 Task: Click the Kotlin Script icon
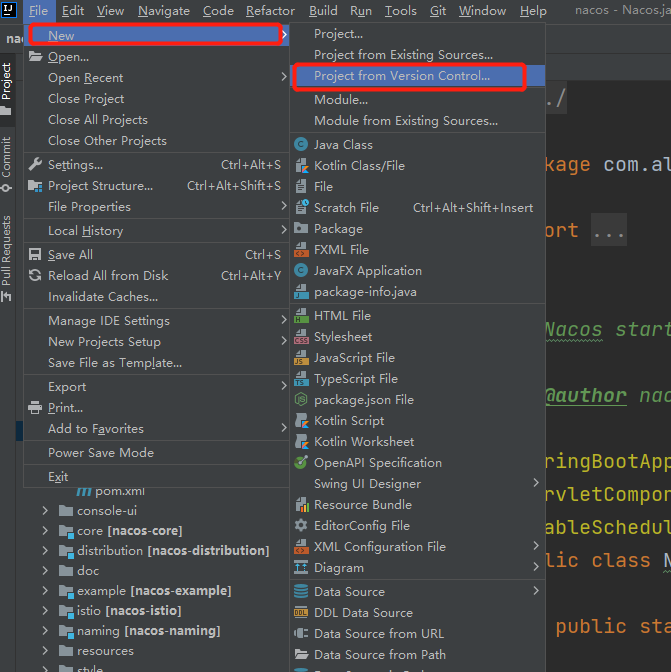coord(302,420)
